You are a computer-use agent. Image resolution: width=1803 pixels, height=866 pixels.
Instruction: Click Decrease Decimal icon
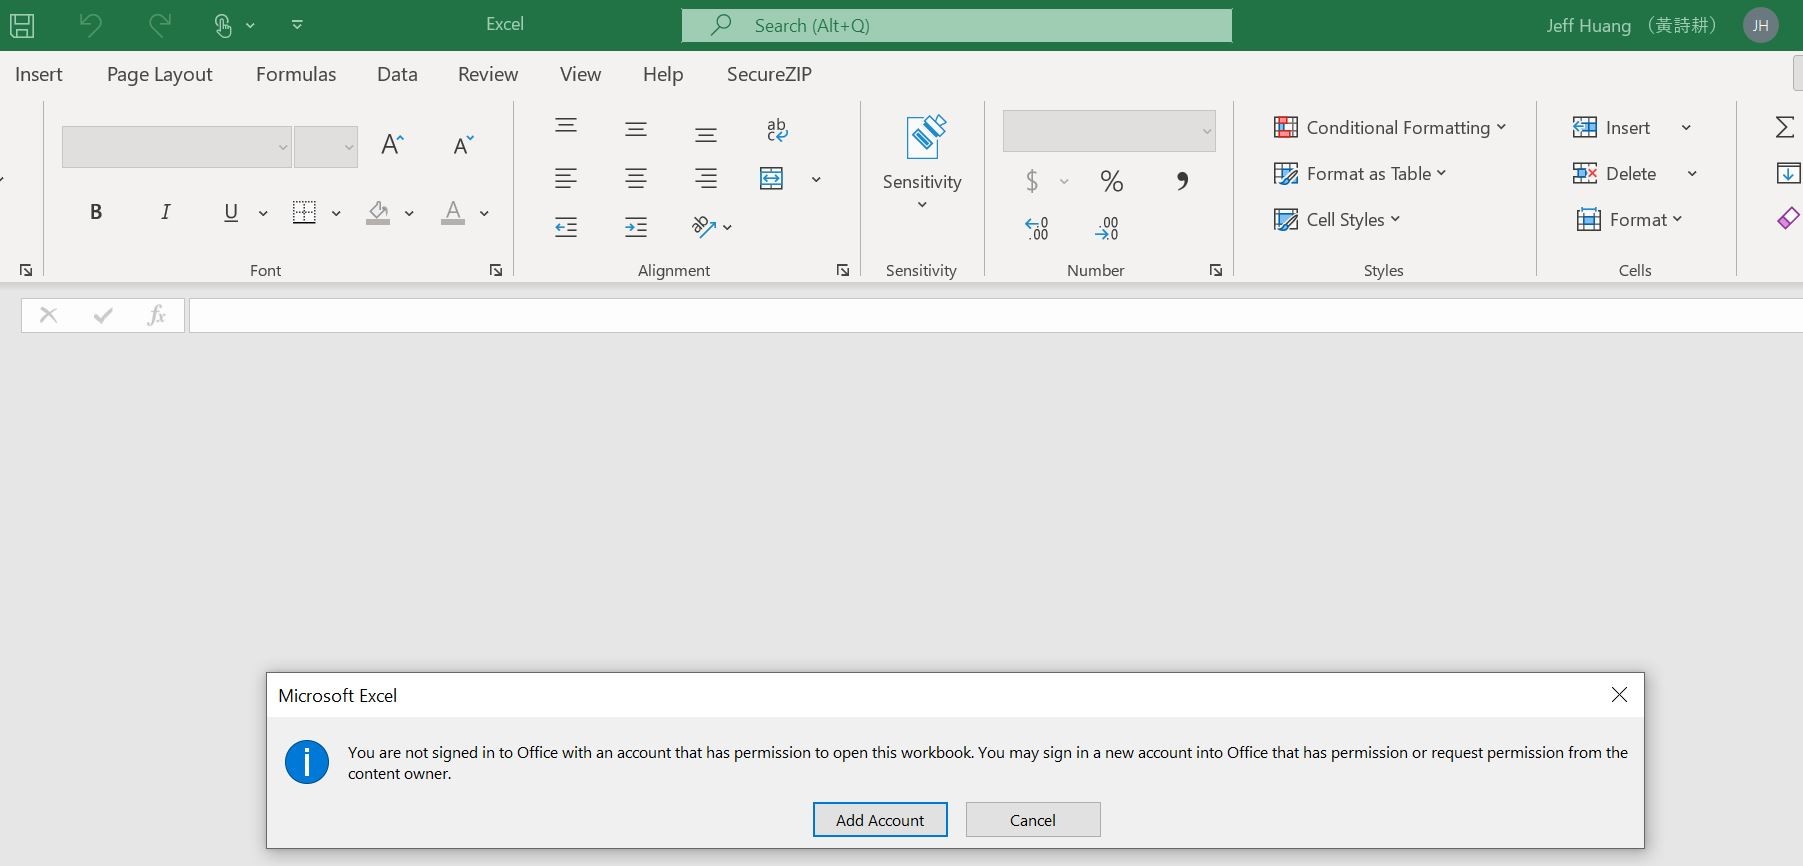click(x=1107, y=229)
